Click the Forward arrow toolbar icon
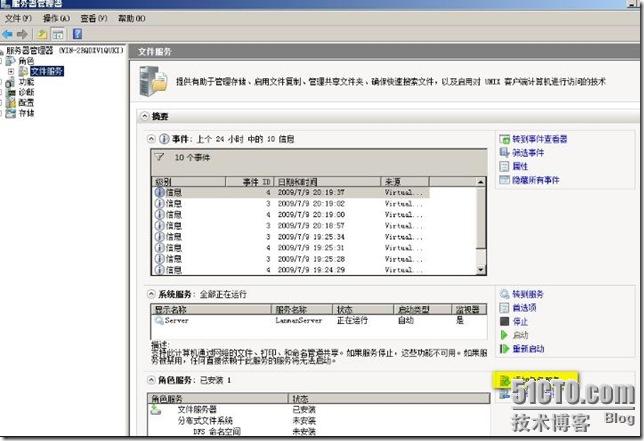The image size is (644, 441). (x=23, y=34)
